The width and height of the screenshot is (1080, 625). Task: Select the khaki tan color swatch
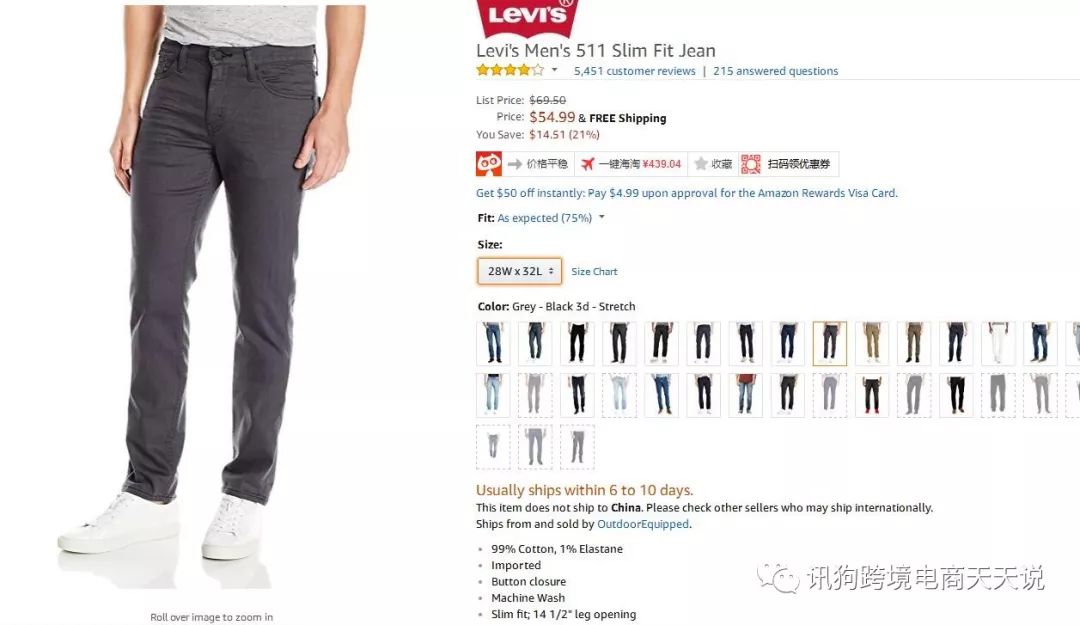tap(872, 342)
